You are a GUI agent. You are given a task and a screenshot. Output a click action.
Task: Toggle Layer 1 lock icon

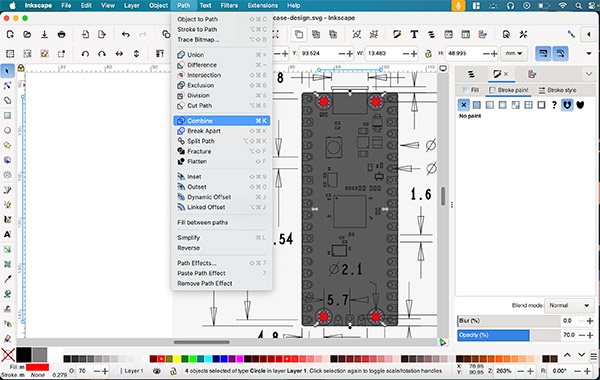tap(173, 371)
